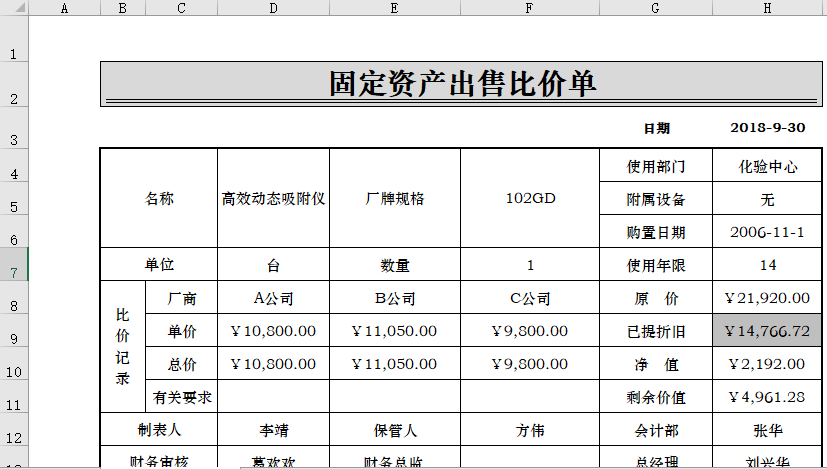Click the net value cell ¥2,192.00
Screen dimensions: 827x469
(x=767, y=364)
